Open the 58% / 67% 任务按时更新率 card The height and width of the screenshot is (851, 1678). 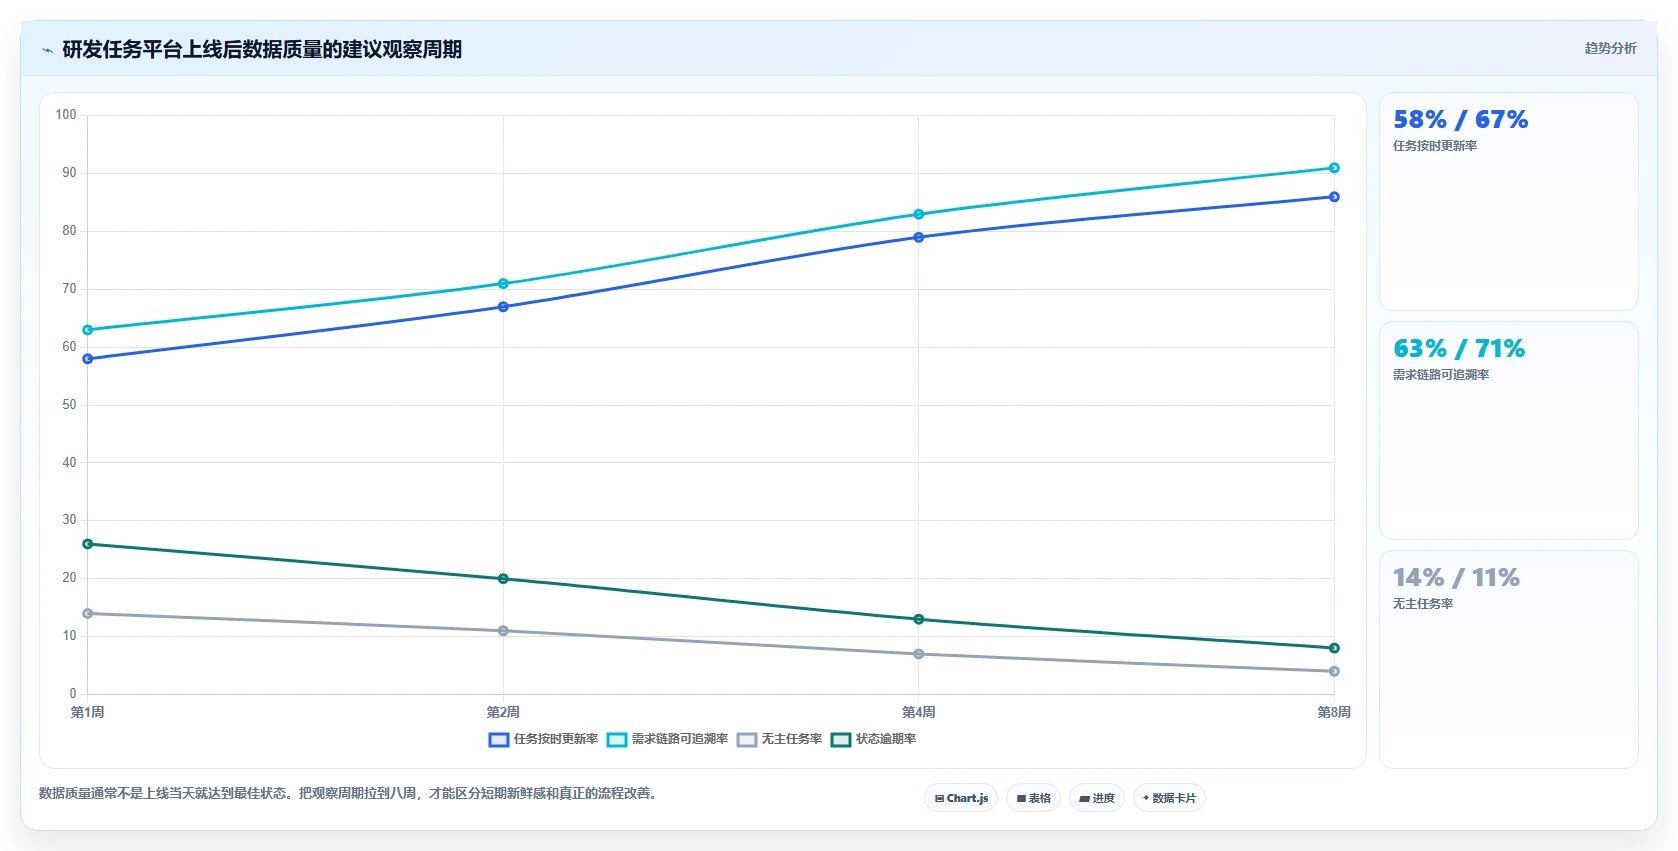point(1508,202)
